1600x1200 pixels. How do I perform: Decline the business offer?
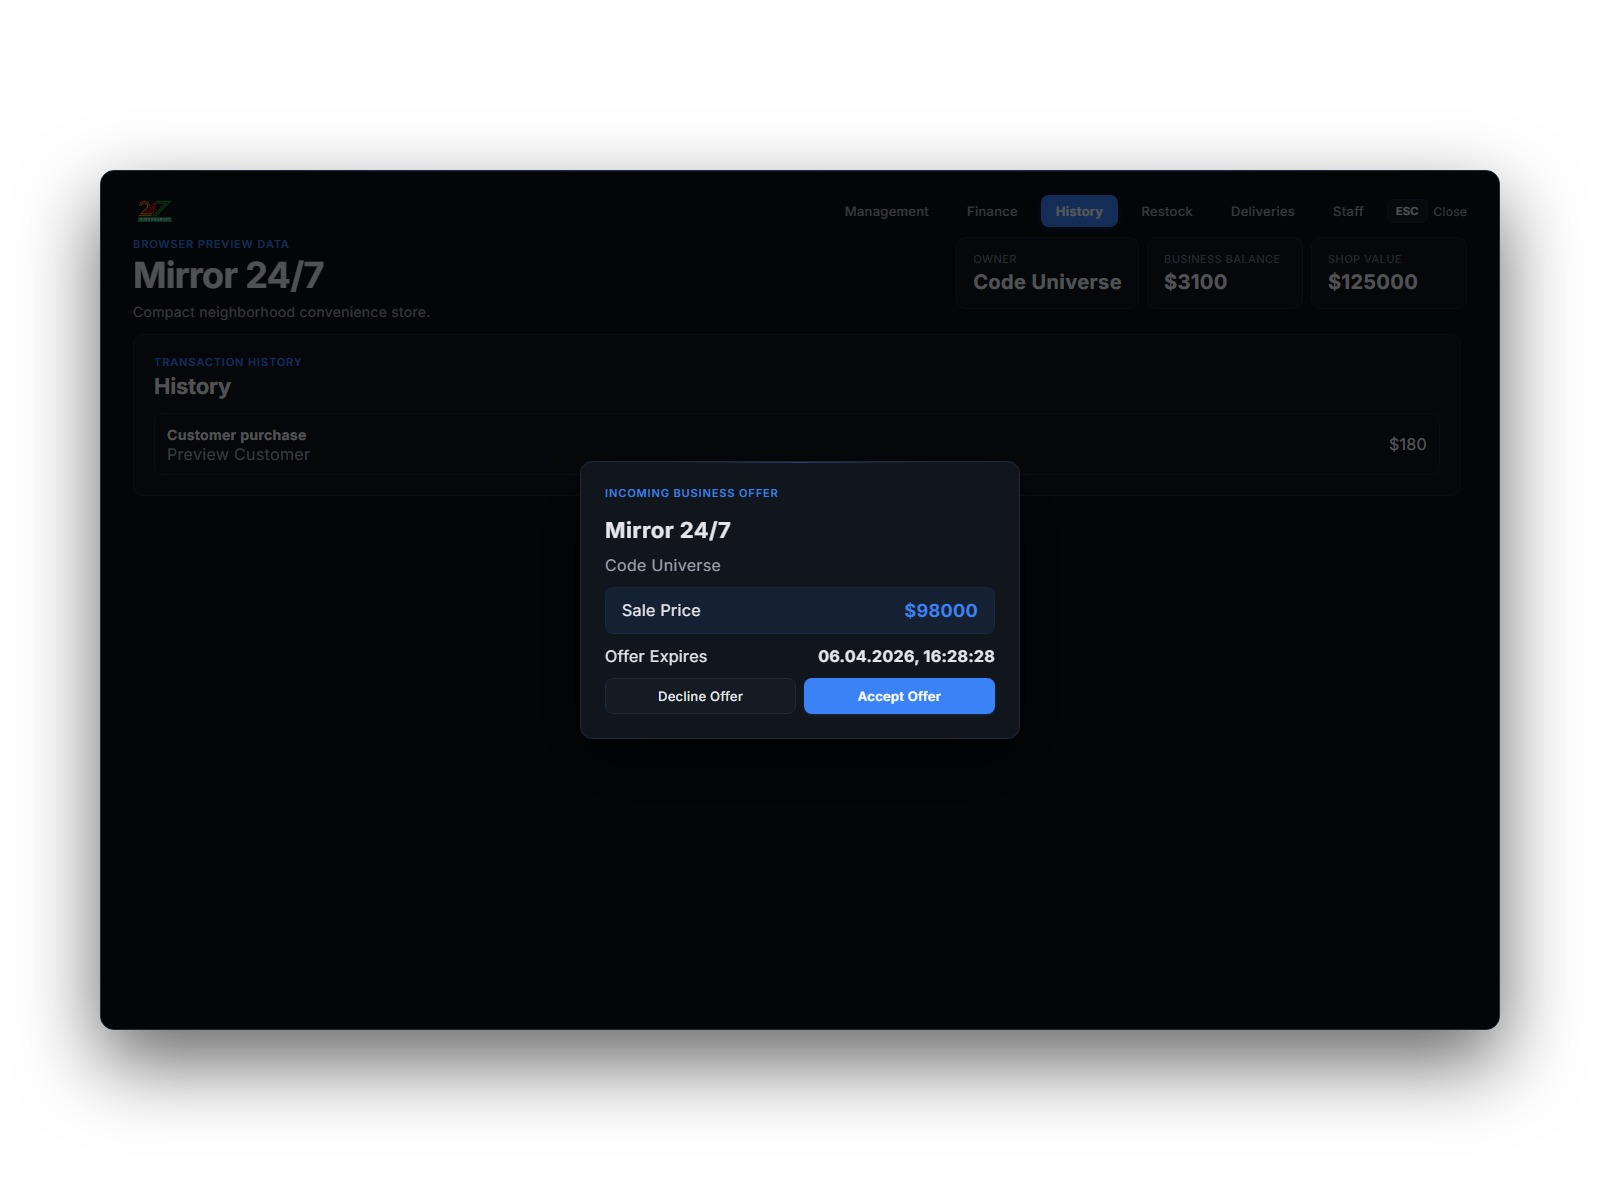coord(700,696)
